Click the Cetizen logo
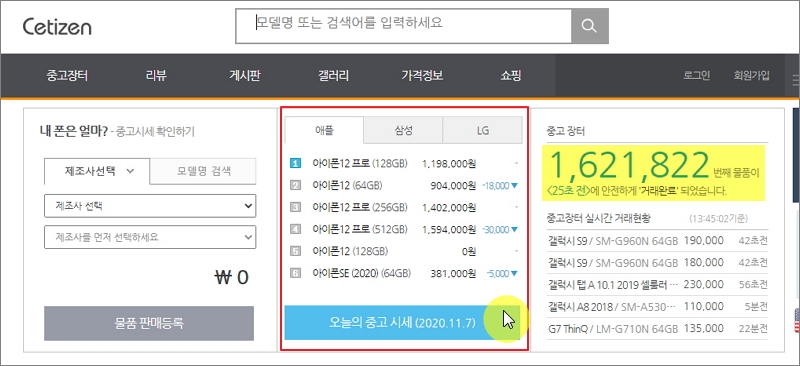The height and width of the screenshot is (366, 800). 57,27
